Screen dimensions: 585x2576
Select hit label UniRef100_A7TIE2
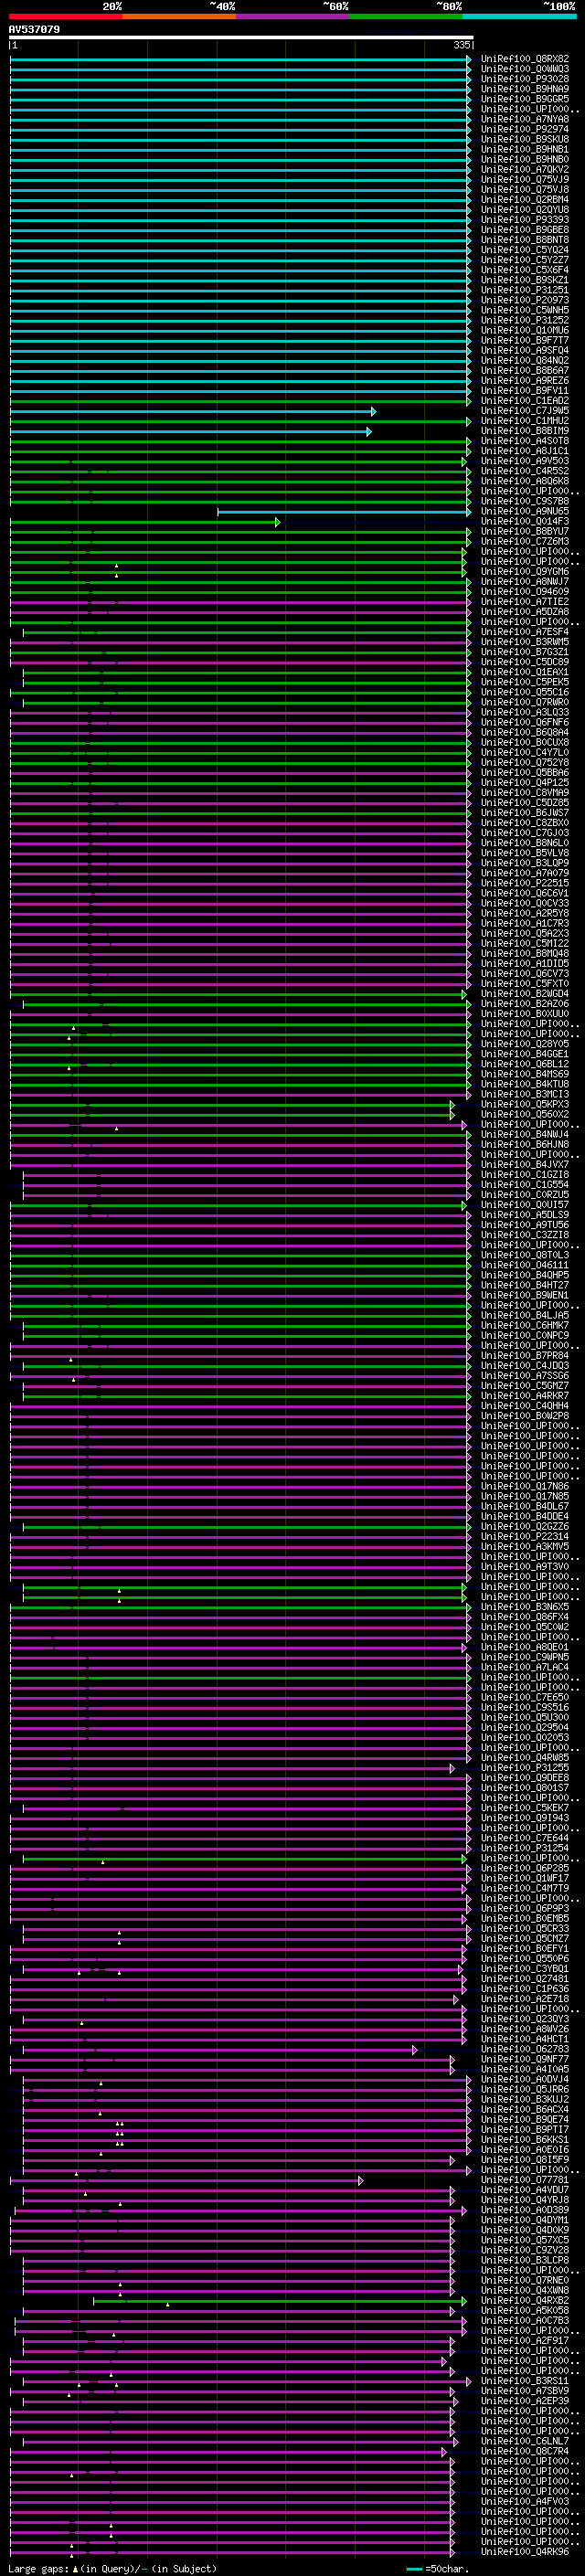coord(525,601)
